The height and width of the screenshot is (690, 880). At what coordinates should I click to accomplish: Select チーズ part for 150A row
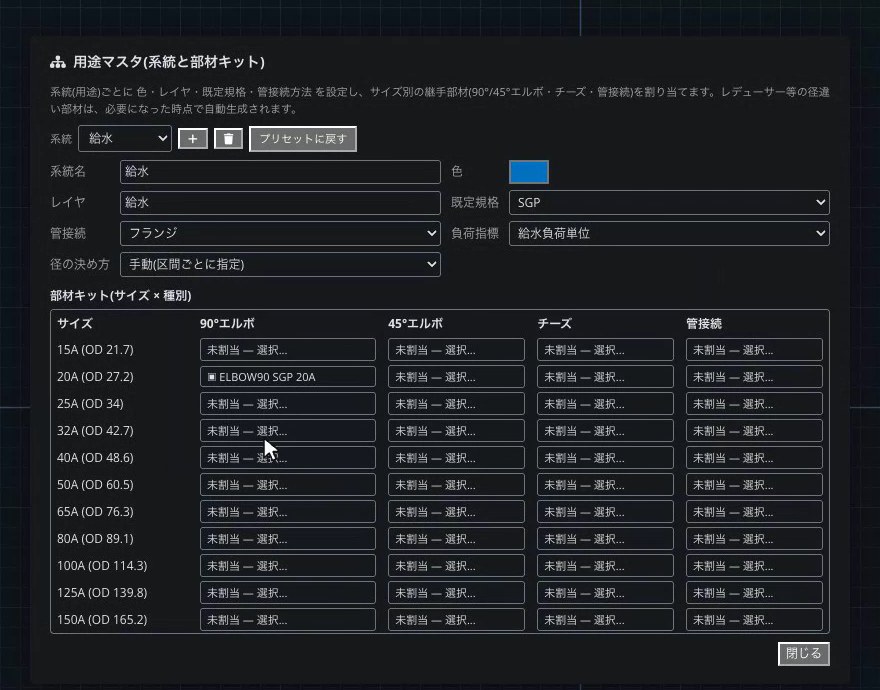pyautogui.click(x=605, y=619)
